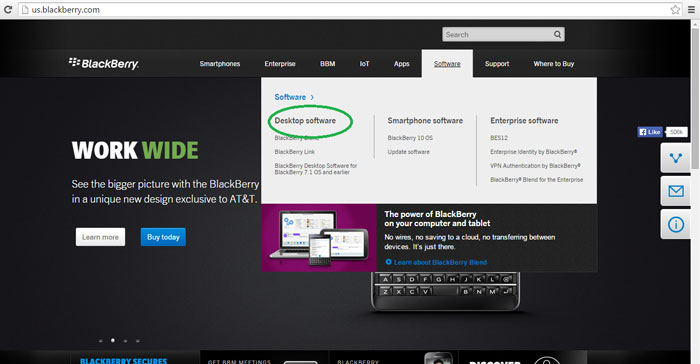
Task: Open Where to Buy menu
Action: point(554,64)
